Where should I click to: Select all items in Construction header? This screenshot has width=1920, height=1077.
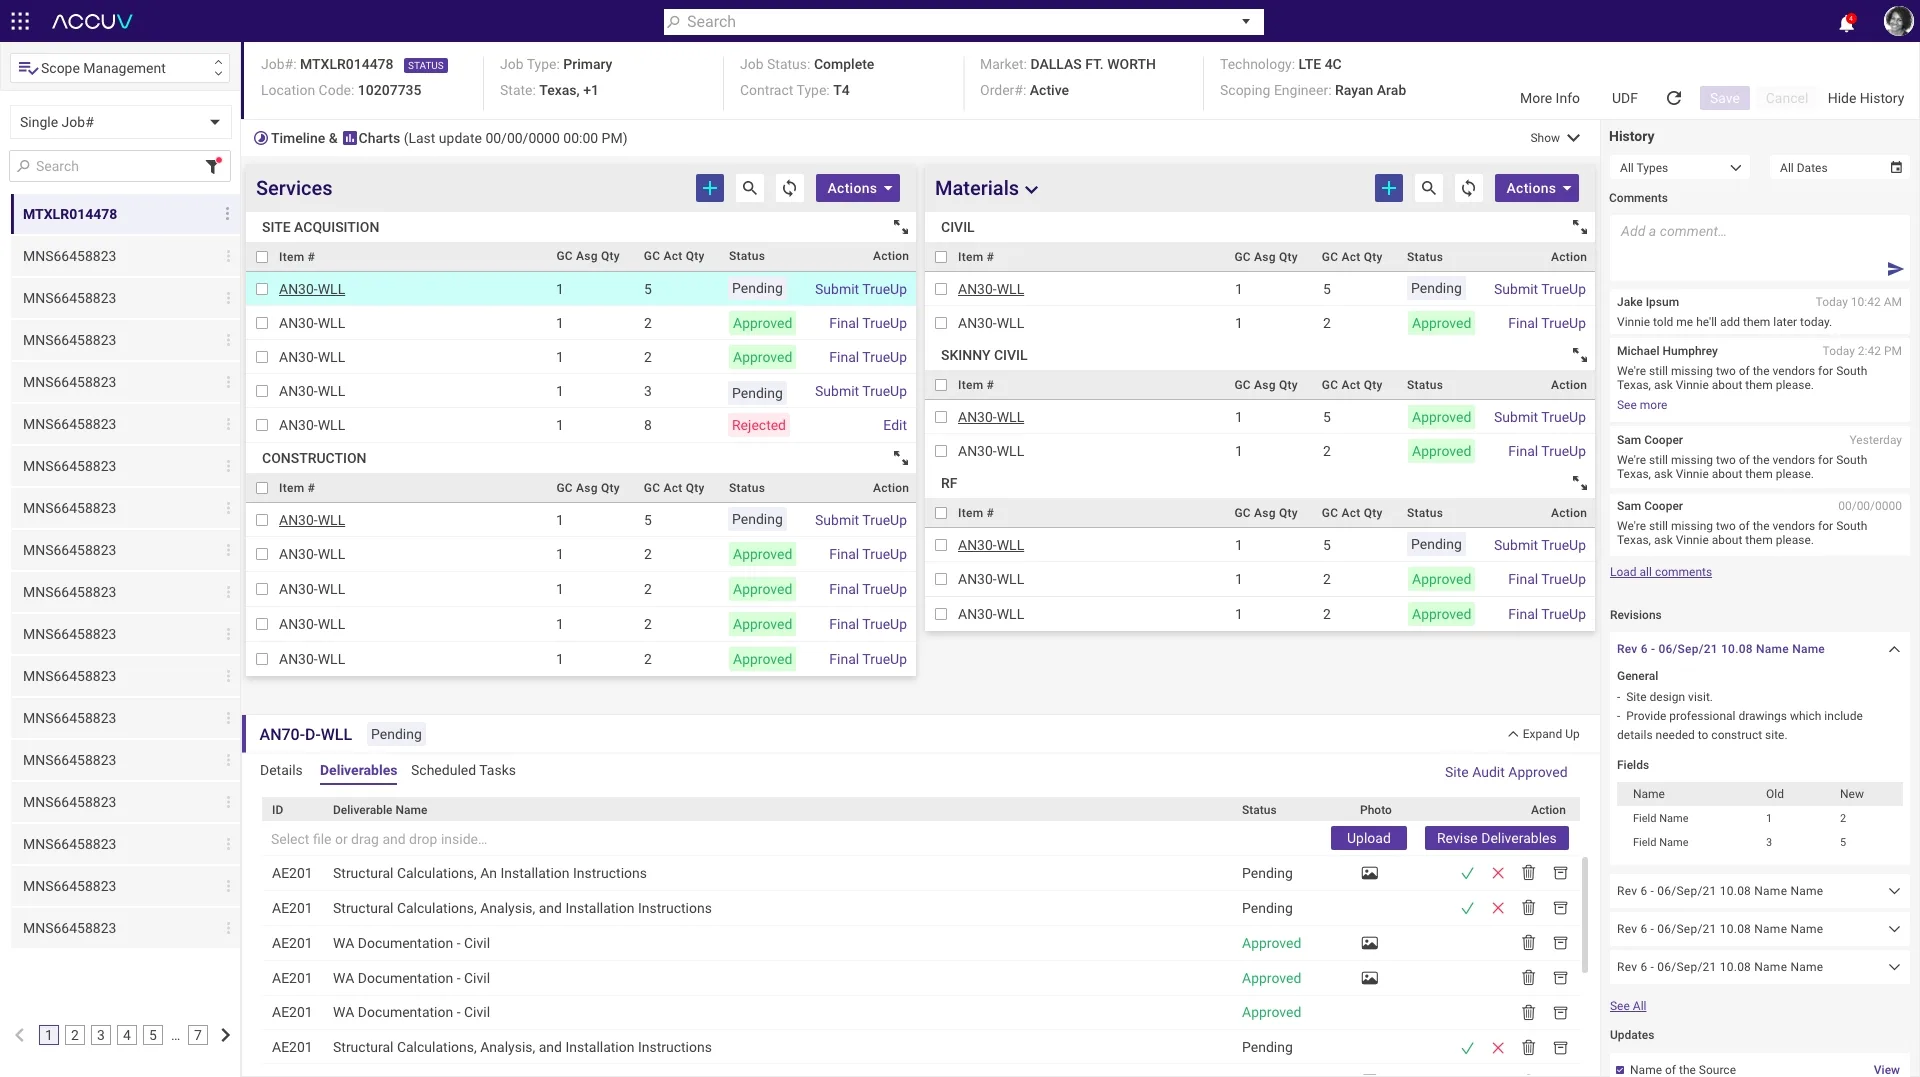(x=262, y=488)
